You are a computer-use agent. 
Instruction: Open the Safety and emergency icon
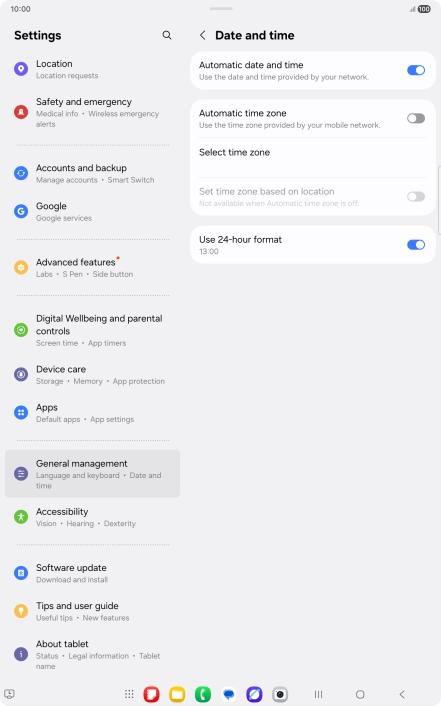21,112
